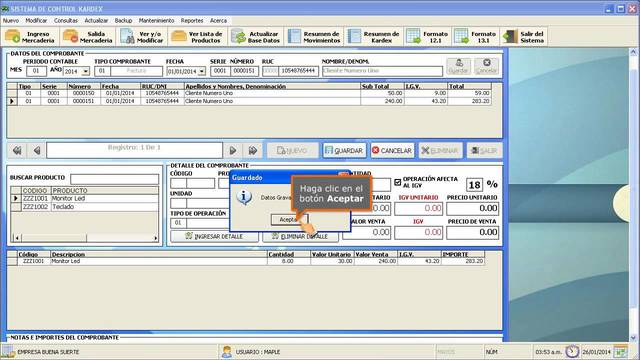Click the calendar icon after the date
This screenshot has height=360, width=640.
tap(620, 351)
